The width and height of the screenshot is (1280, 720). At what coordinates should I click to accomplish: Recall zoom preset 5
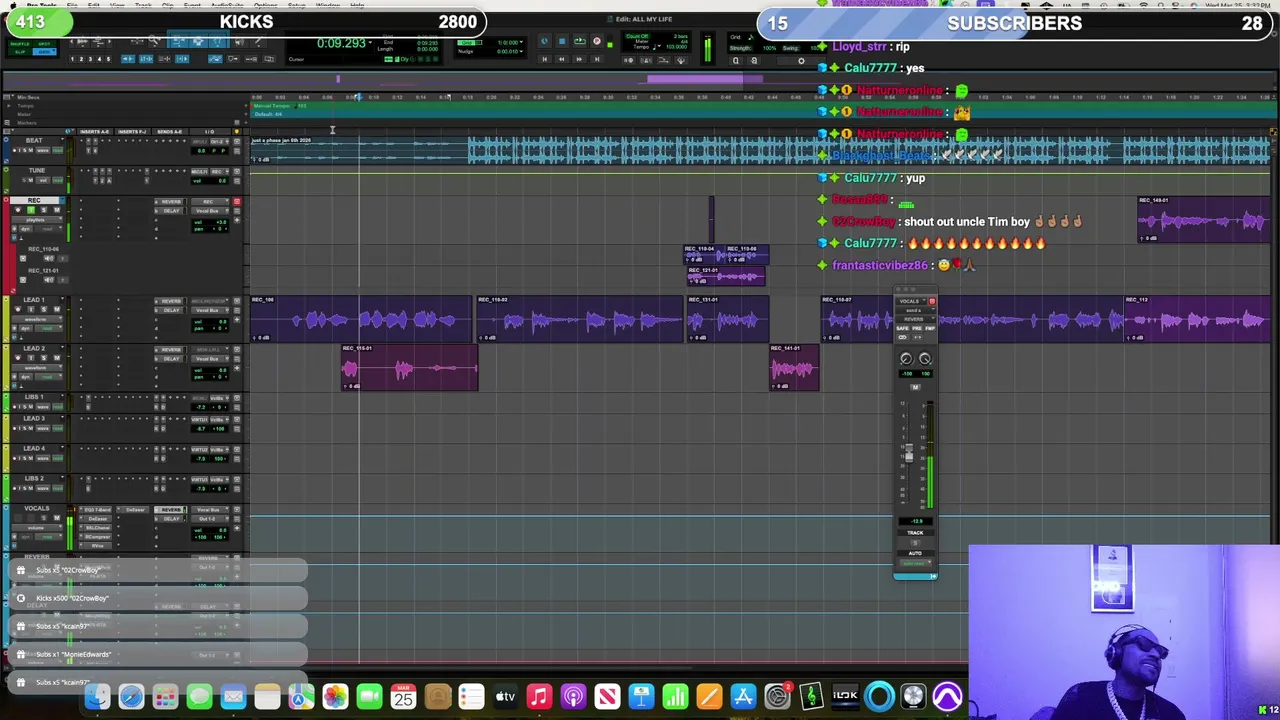click(x=108, y=59)
